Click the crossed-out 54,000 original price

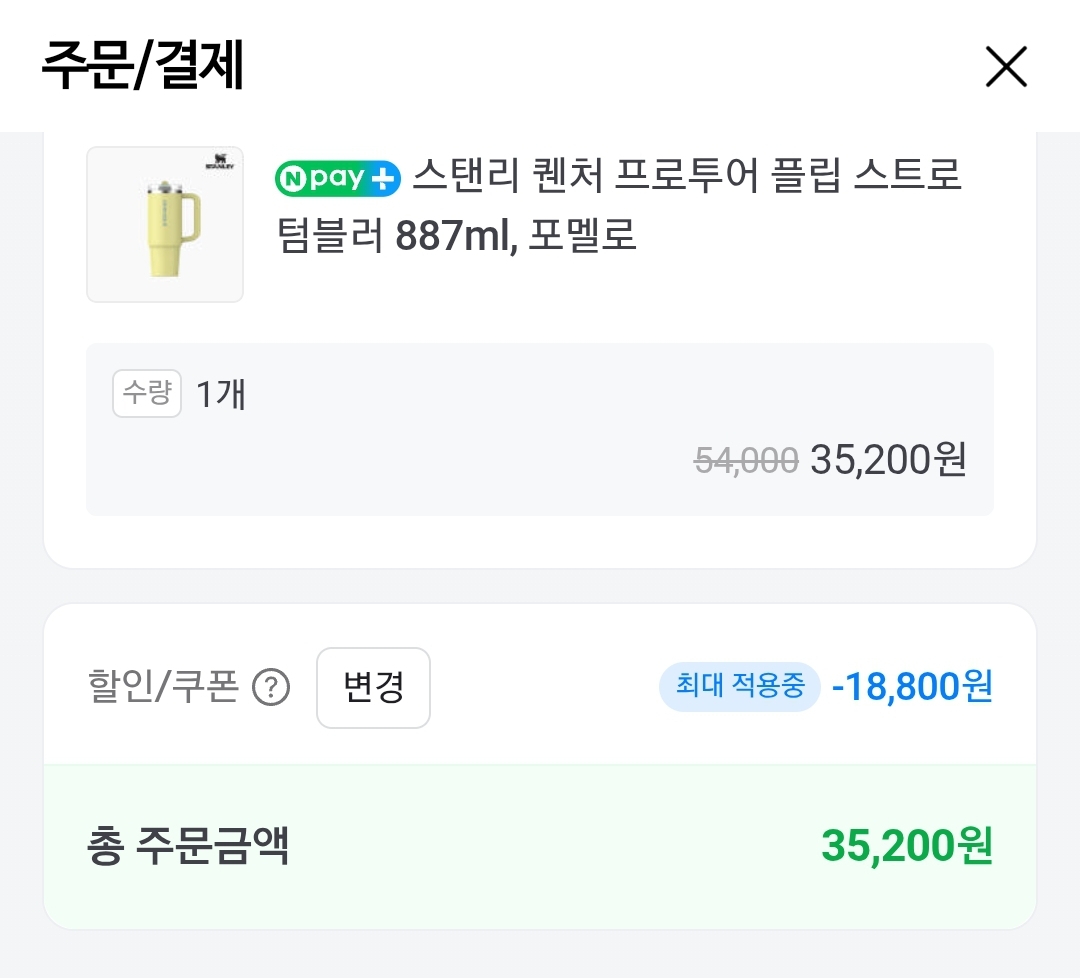(x=746, y=460)
